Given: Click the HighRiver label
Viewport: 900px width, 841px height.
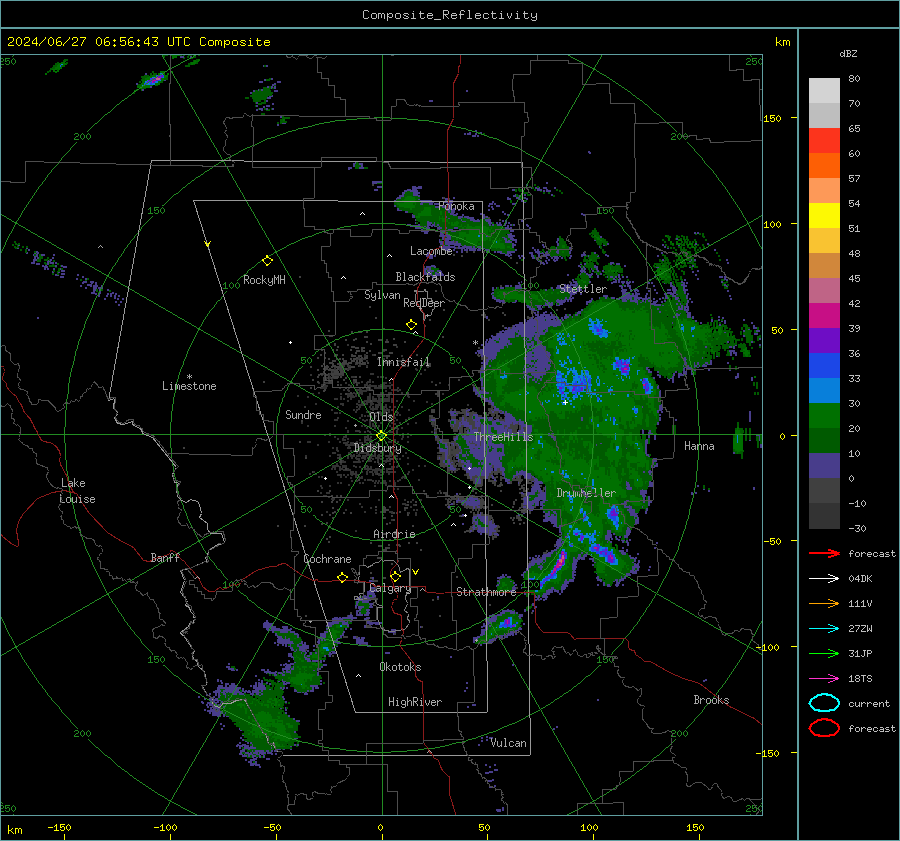Looking at the screenshot, I should 415,702.
